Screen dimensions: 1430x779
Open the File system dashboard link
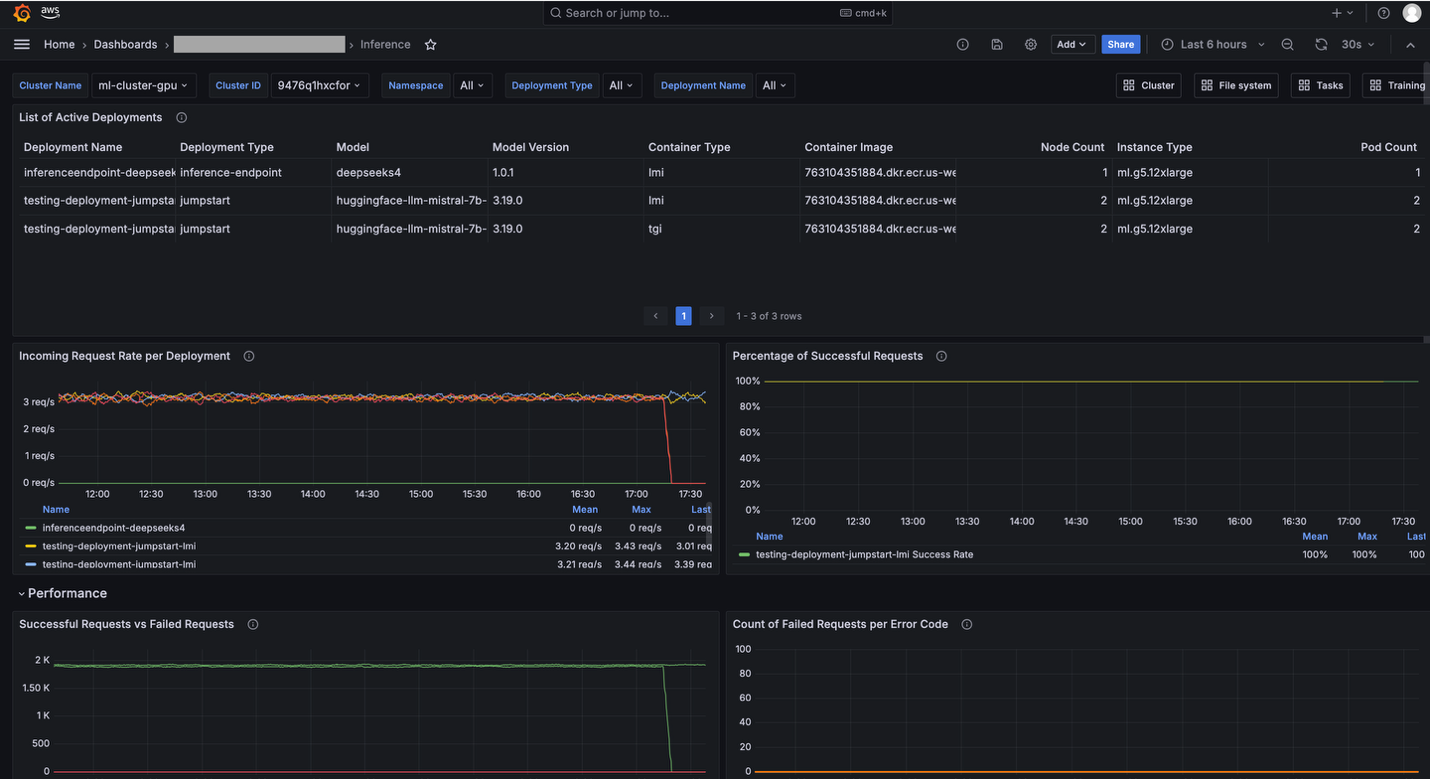click(x=1236, y=86)
